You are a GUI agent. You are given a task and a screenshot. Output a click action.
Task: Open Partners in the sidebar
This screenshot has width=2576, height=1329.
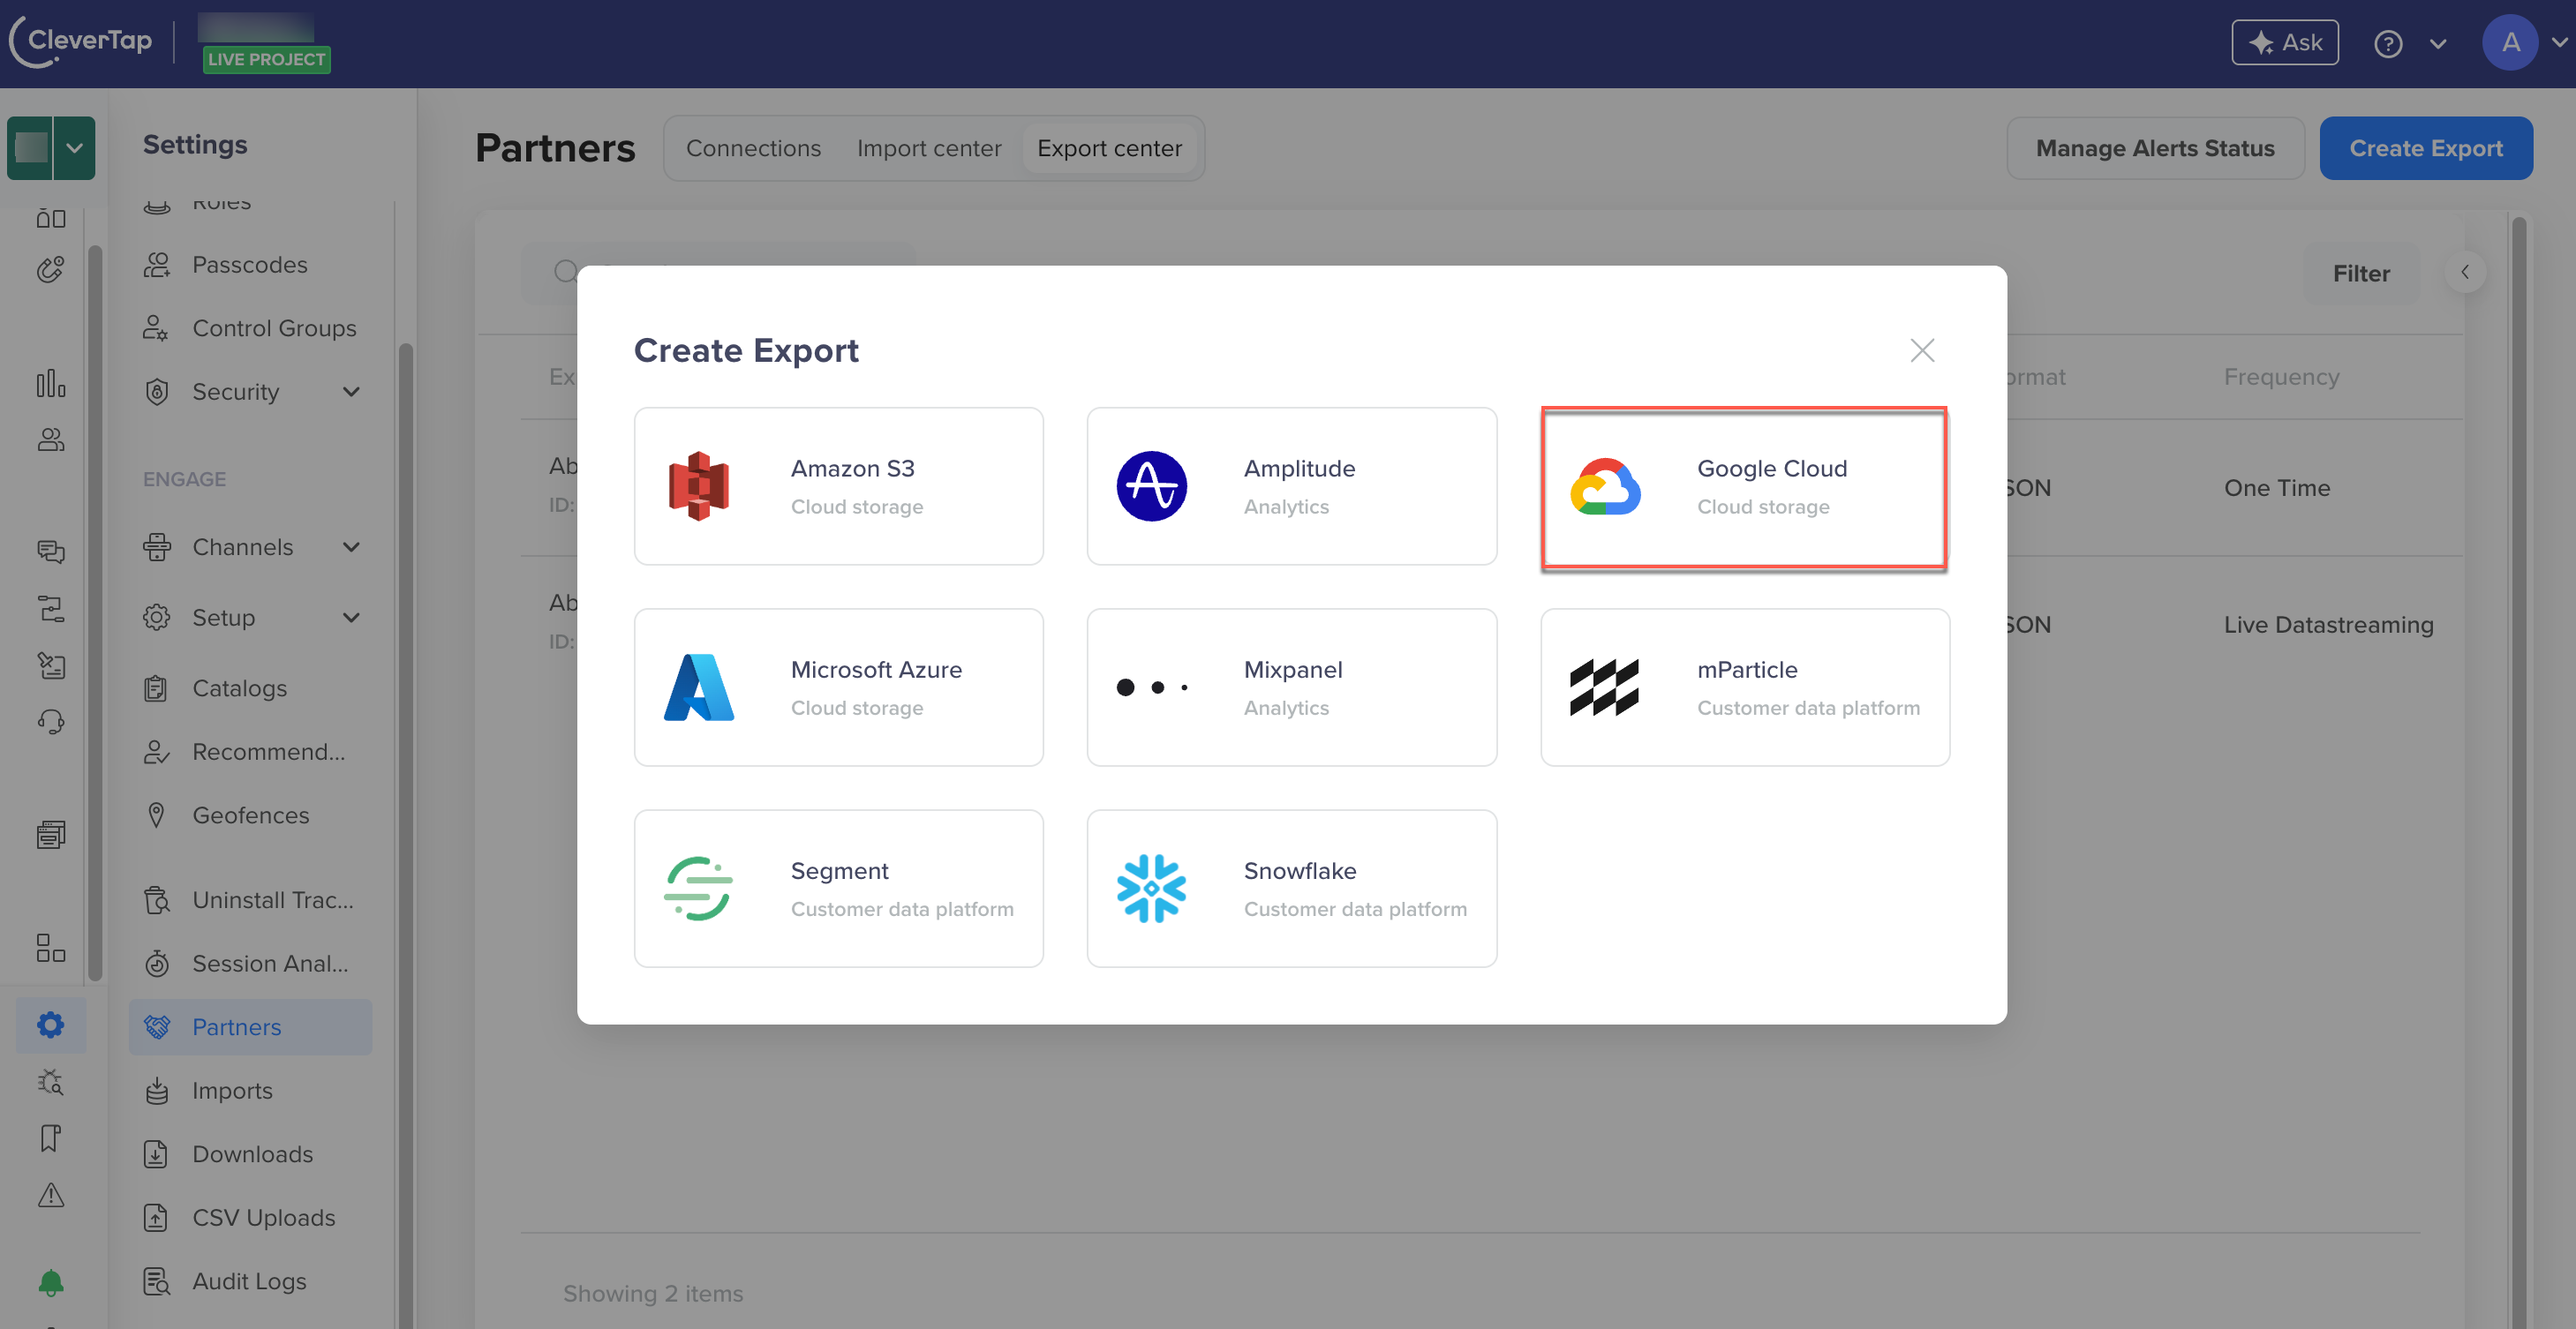pos(250,1027)
